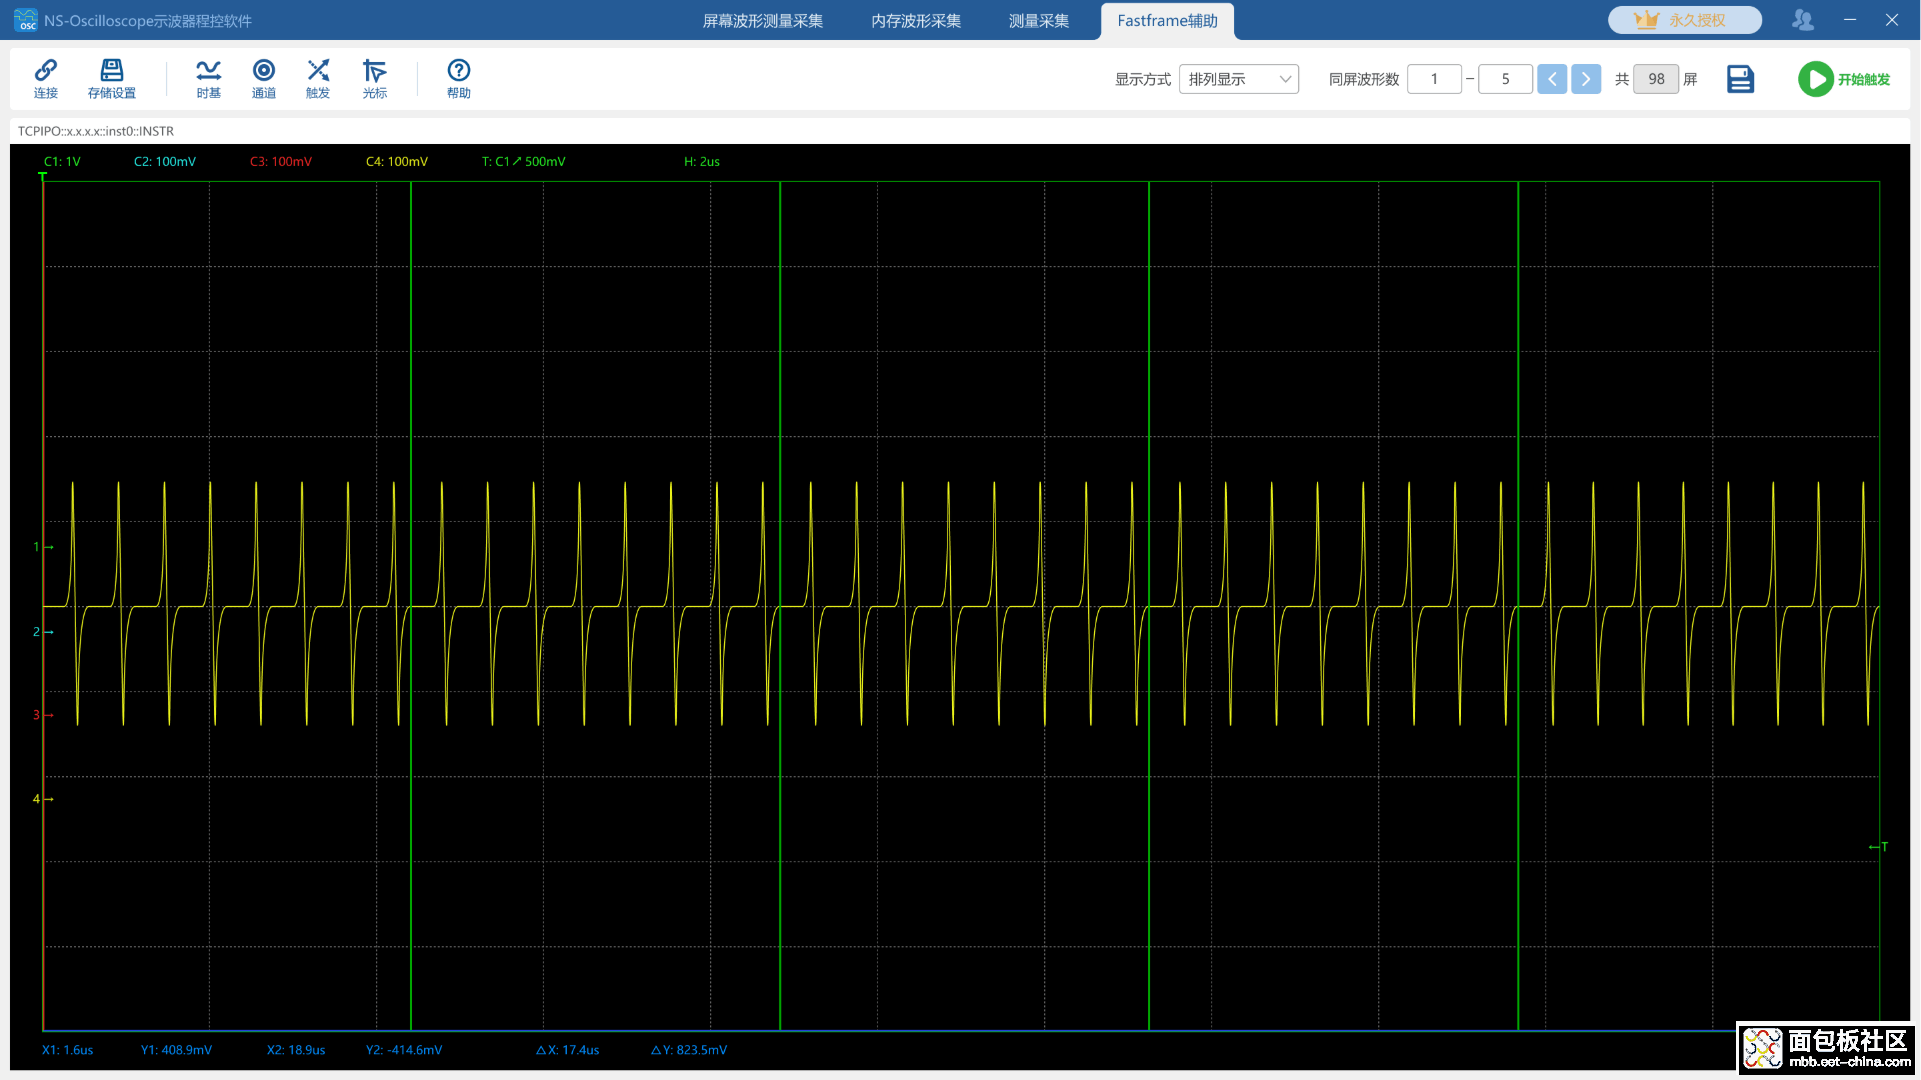Click the C4: 100mV channel label

coord(397,161)
